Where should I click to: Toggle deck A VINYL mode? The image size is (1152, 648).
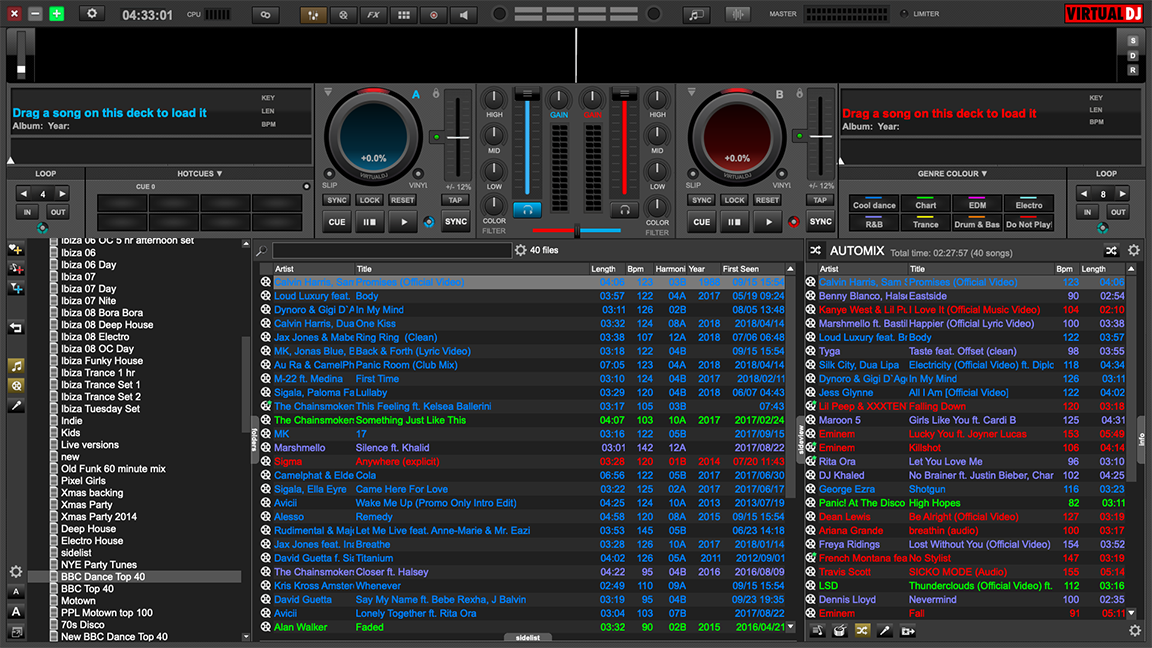point(418,175)
